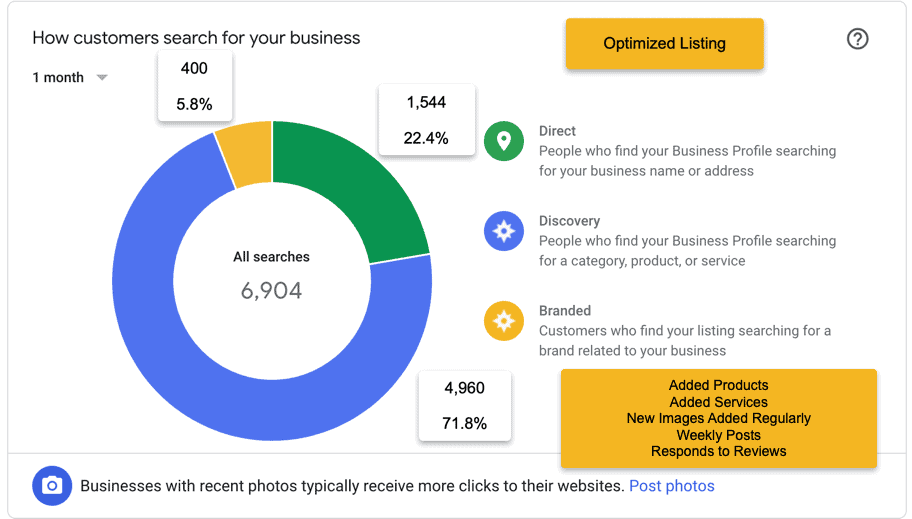Click the Discovery legend heading
The image size is (912, 519).
(x=569, y=221)
